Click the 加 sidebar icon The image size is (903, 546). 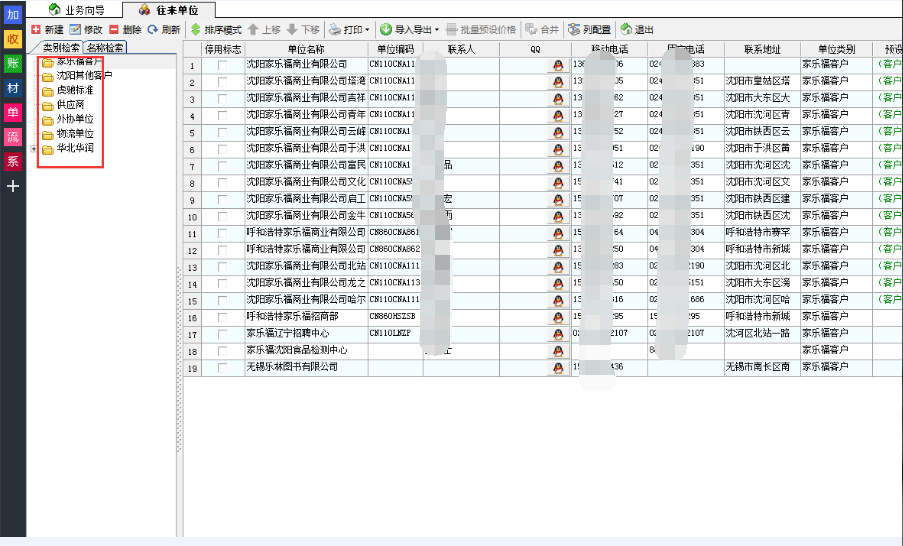click(x=13, y=15)
